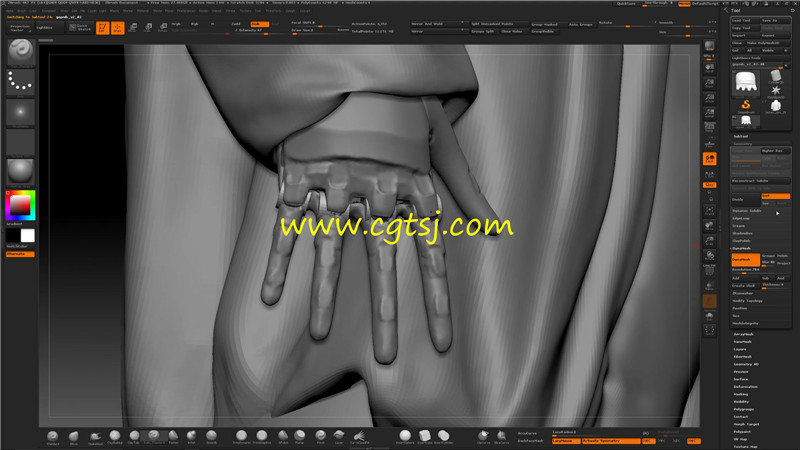Click the Actual size icon
Image resolution: width=800 pixels, height=450 pixels.
(x=709, y=98)
